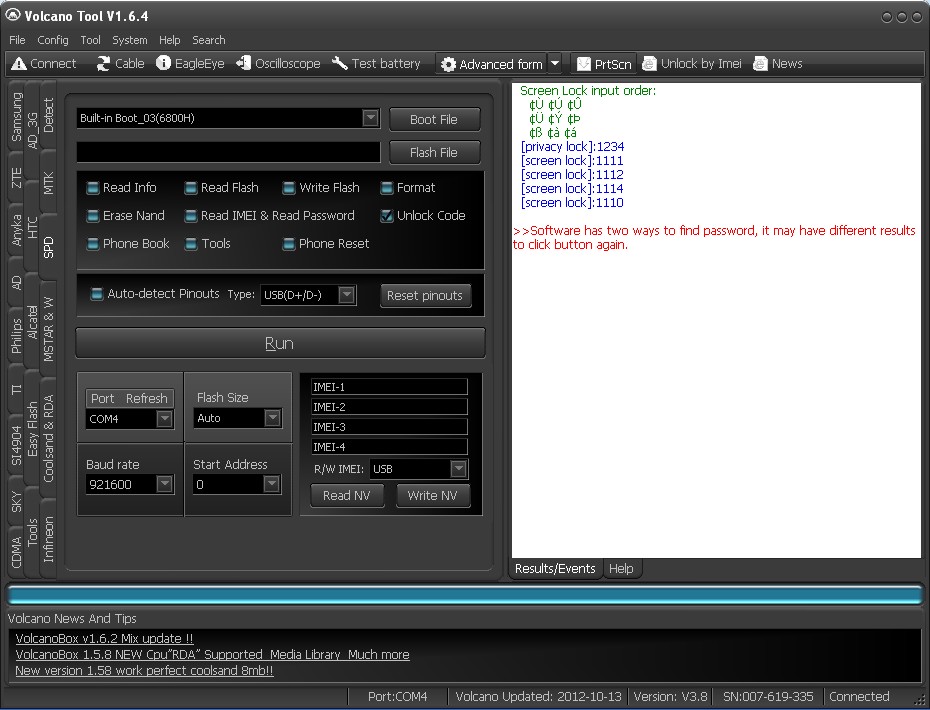Click the Test battery wrench icon
The height and width of the screenshot is (710, 930).
[340, 63]
